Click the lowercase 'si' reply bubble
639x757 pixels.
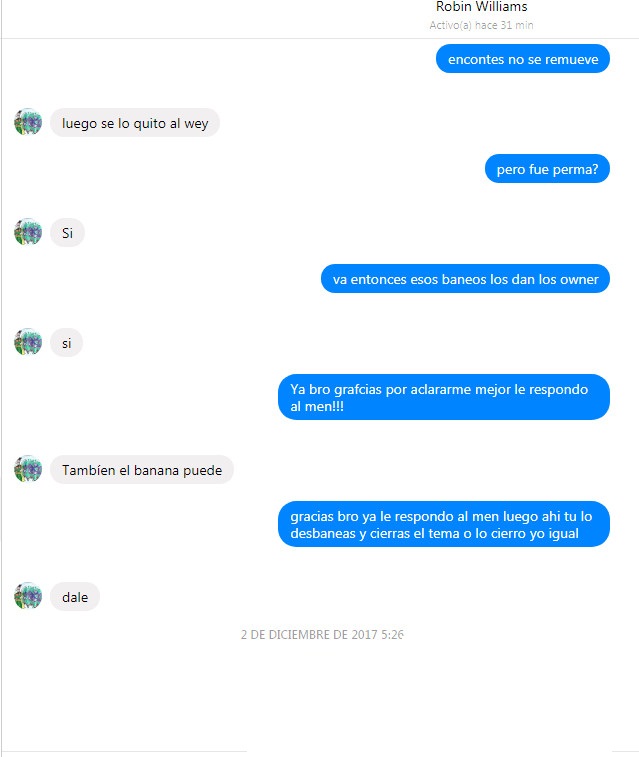click(67, 343)
